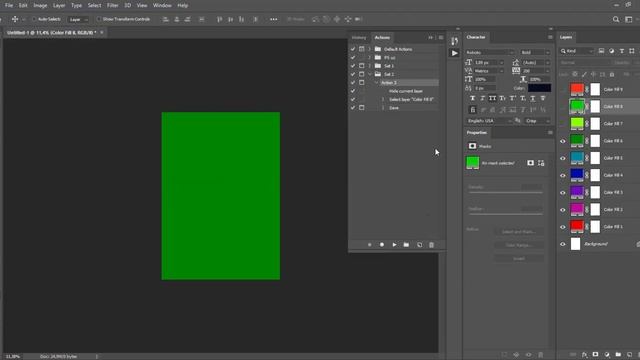This screenshot has height=360, width=640.
Task: Open the Character panel menu
Action: click(550, 37)
